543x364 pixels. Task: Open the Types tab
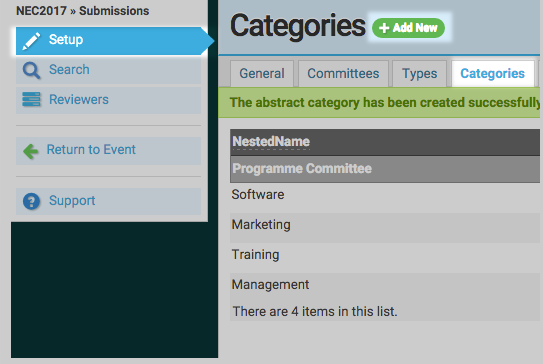(x=419, y=74)
